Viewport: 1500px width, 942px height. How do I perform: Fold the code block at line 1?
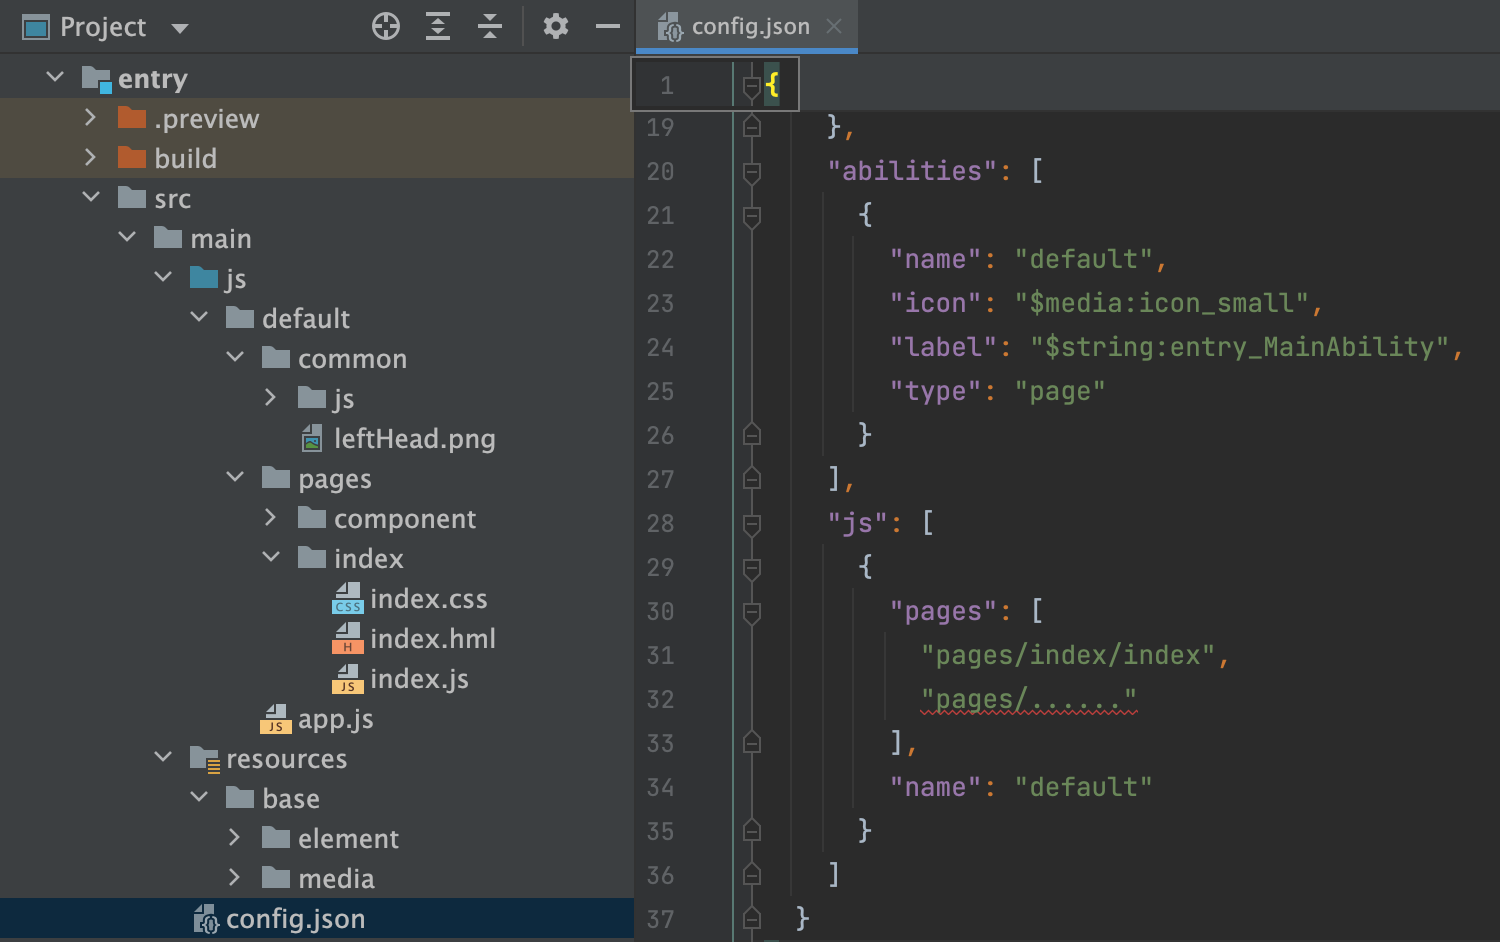tap(752, 86)
